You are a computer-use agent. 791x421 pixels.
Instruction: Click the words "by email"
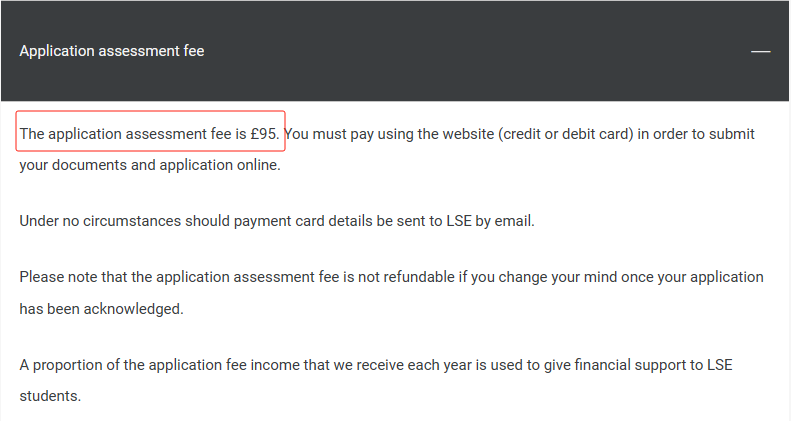click(x=503, y=221)
